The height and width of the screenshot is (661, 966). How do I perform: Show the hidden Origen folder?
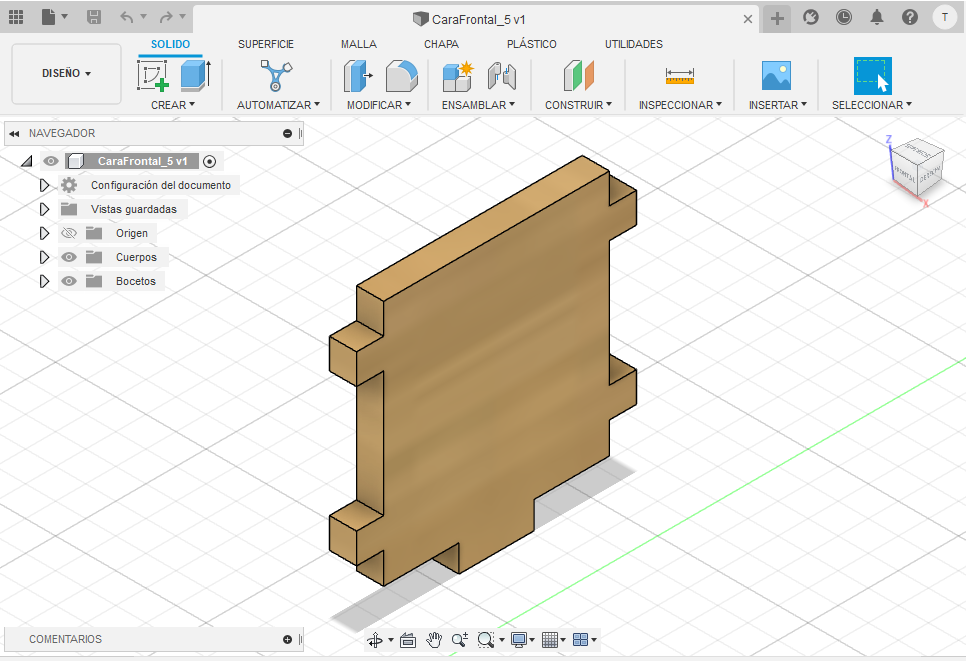69,233
